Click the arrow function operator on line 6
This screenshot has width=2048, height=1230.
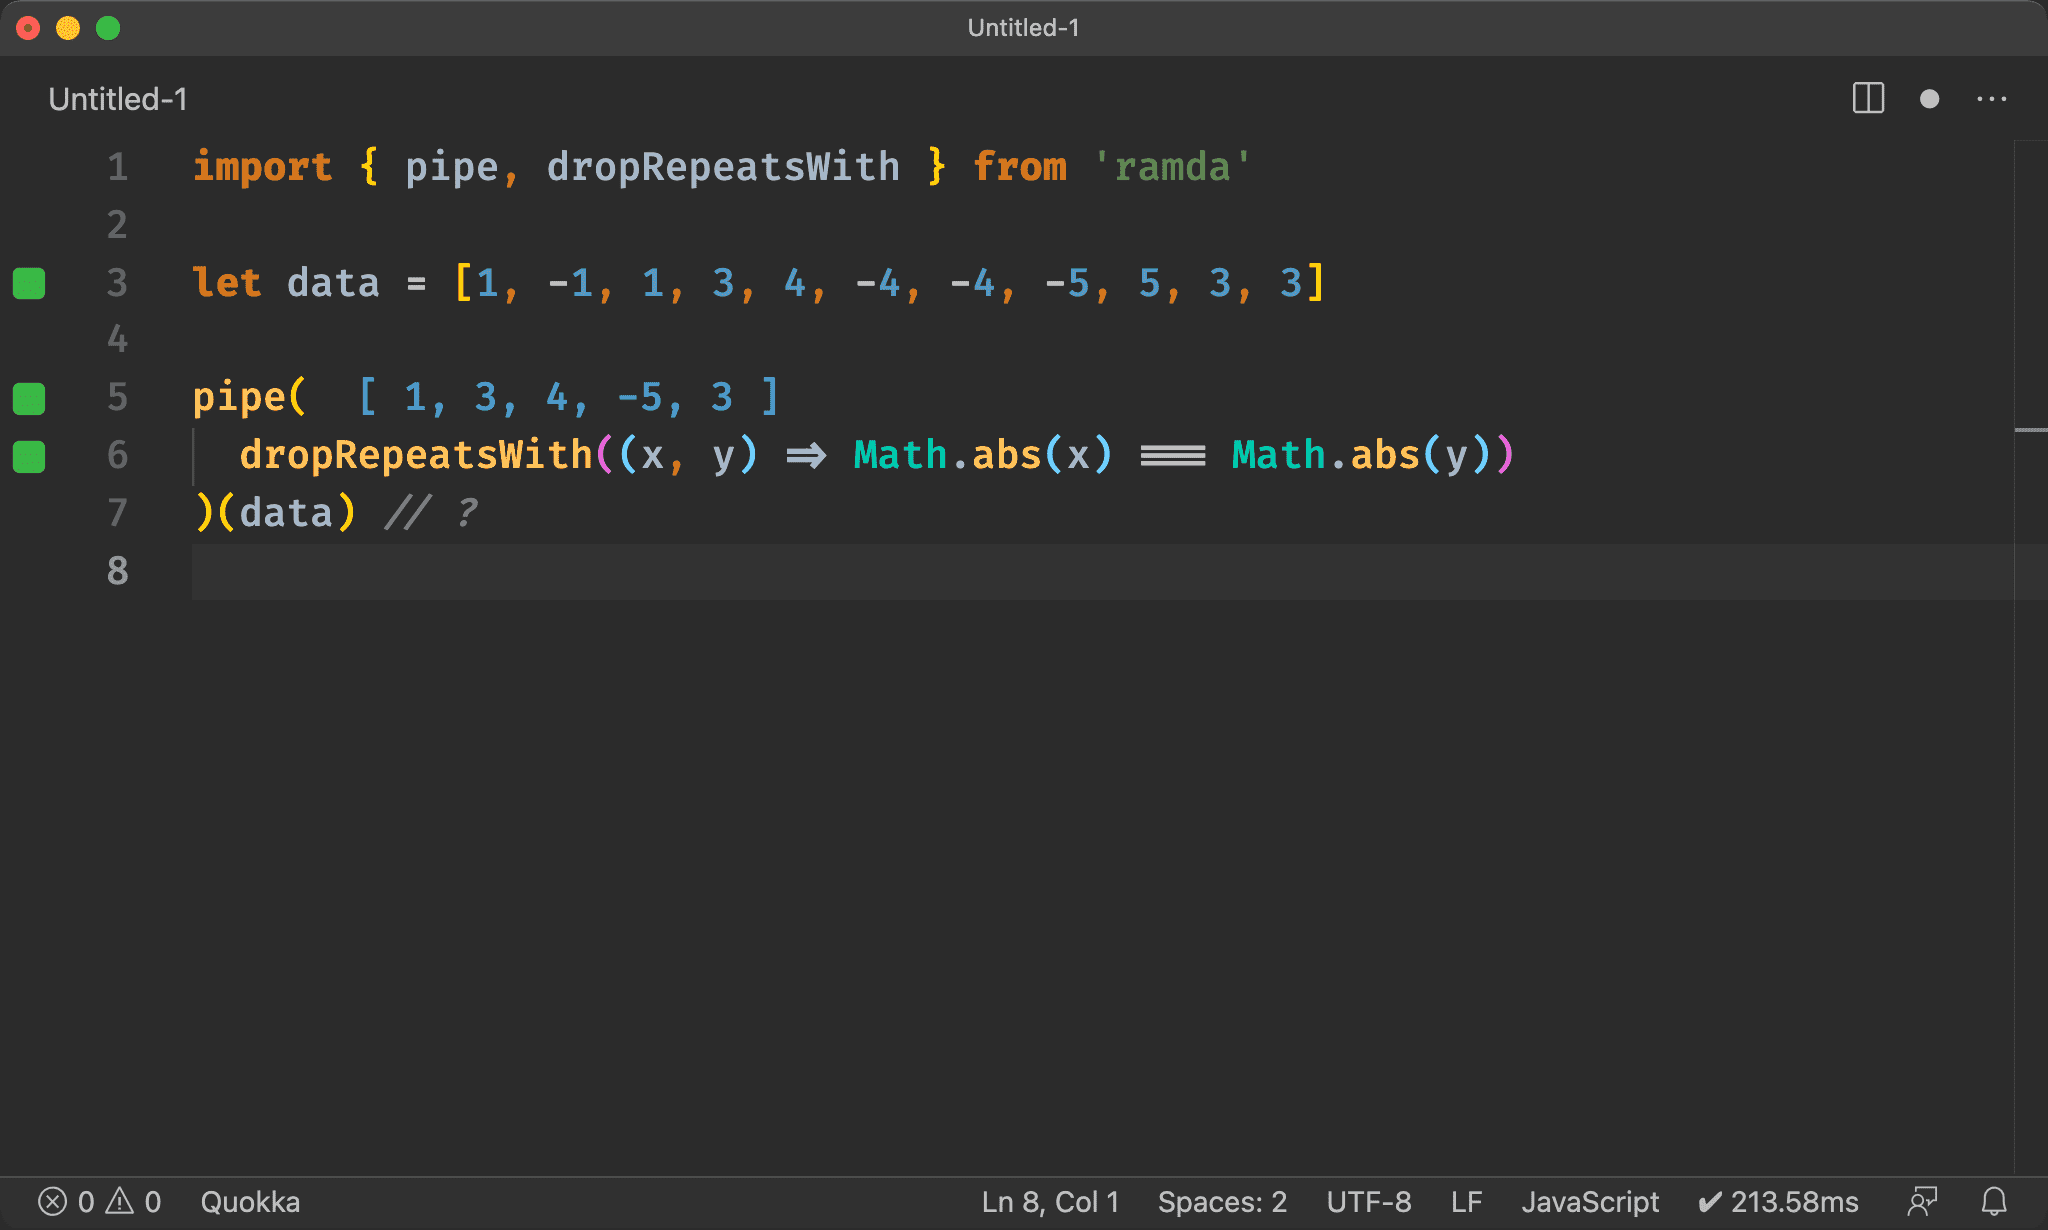click(806, 456)
